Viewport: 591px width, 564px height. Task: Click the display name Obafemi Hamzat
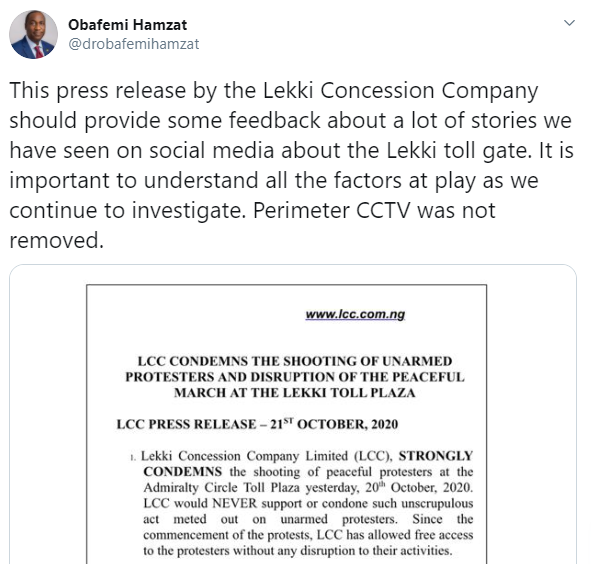point(127,25)
